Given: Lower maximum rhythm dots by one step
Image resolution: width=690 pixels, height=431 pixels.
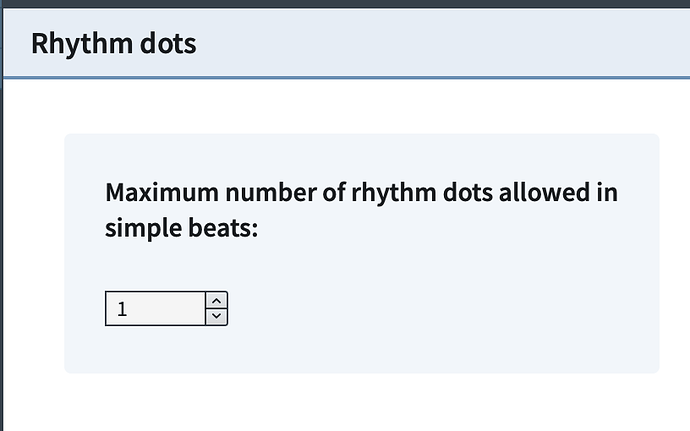Looking at the screenshot, I should 216,316.
